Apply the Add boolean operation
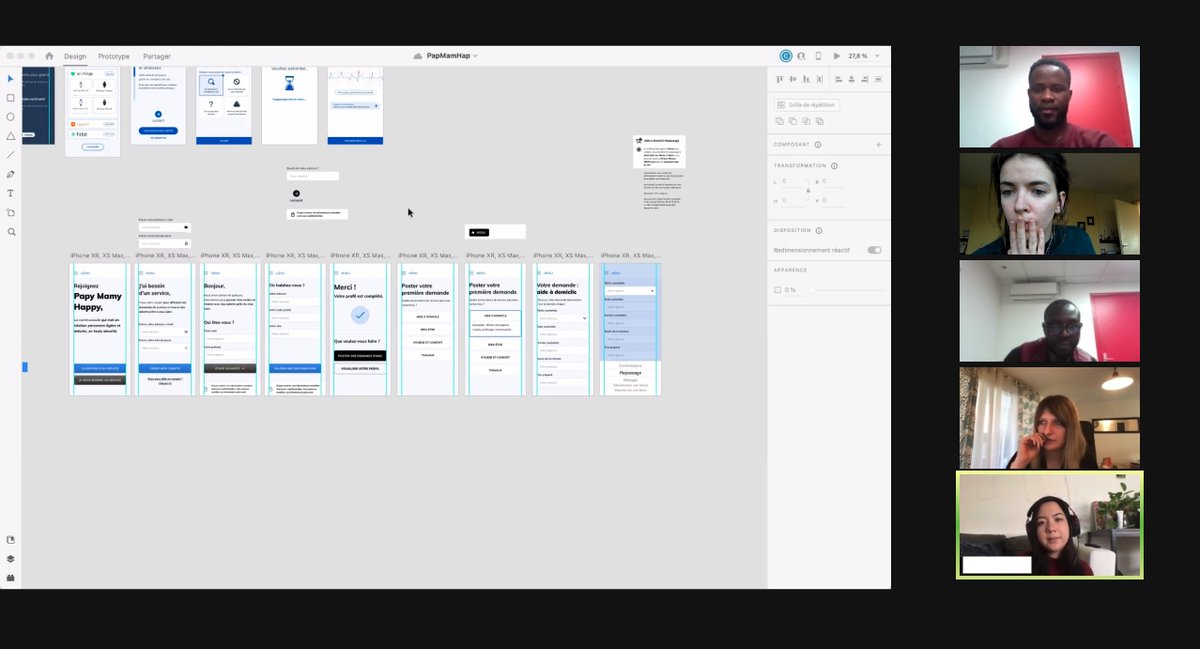Viewport: 1200px width, 649px height. click(780, 121)
